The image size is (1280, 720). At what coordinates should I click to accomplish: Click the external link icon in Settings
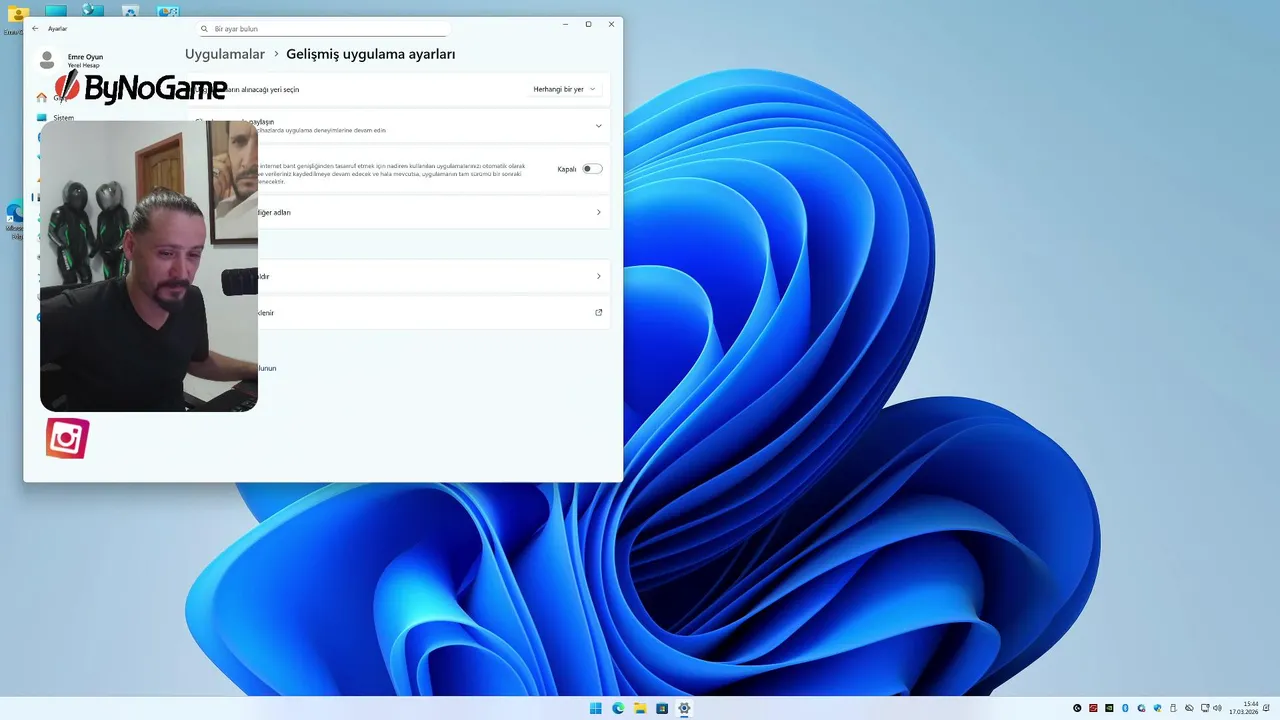pos(599,312)
